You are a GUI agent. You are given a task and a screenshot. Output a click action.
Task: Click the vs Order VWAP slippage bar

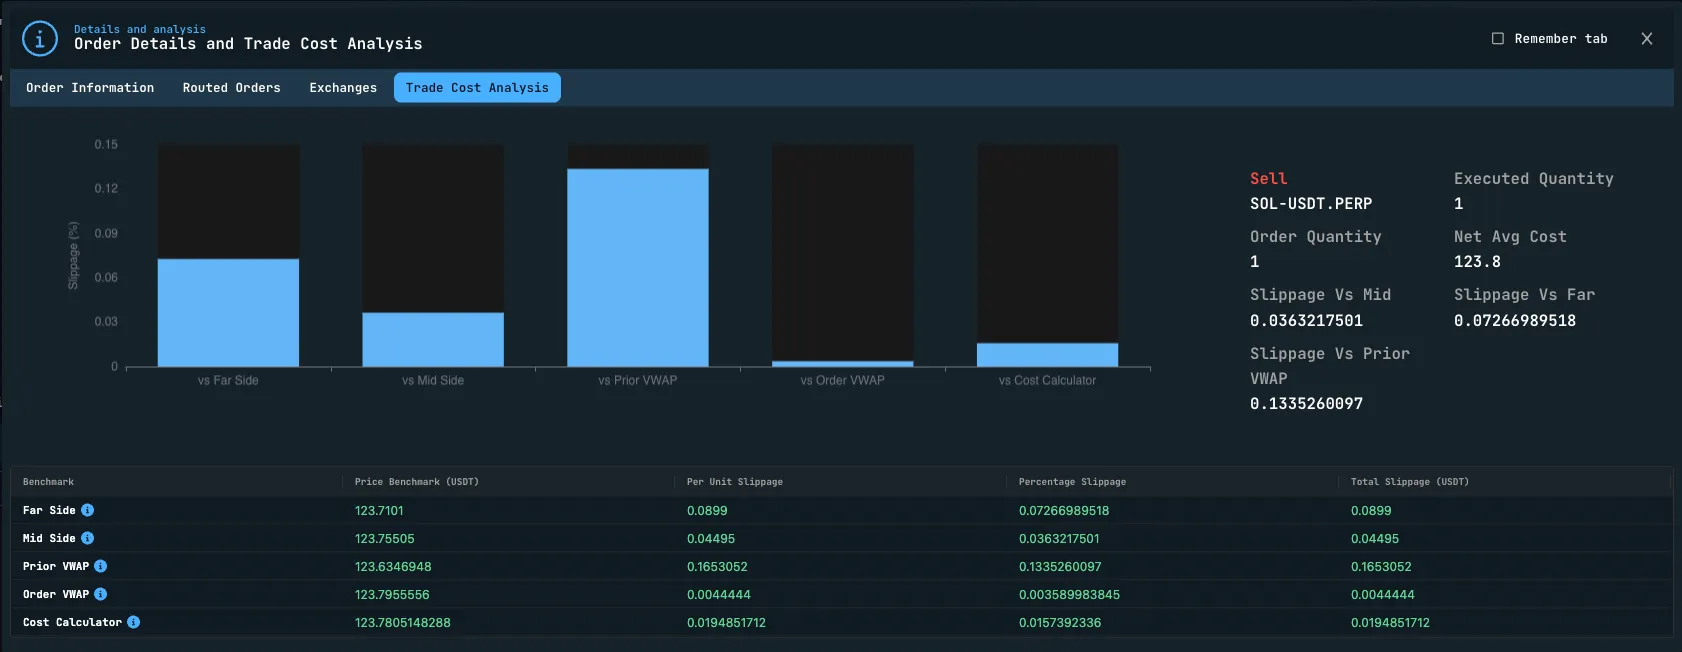coord(842,363)
